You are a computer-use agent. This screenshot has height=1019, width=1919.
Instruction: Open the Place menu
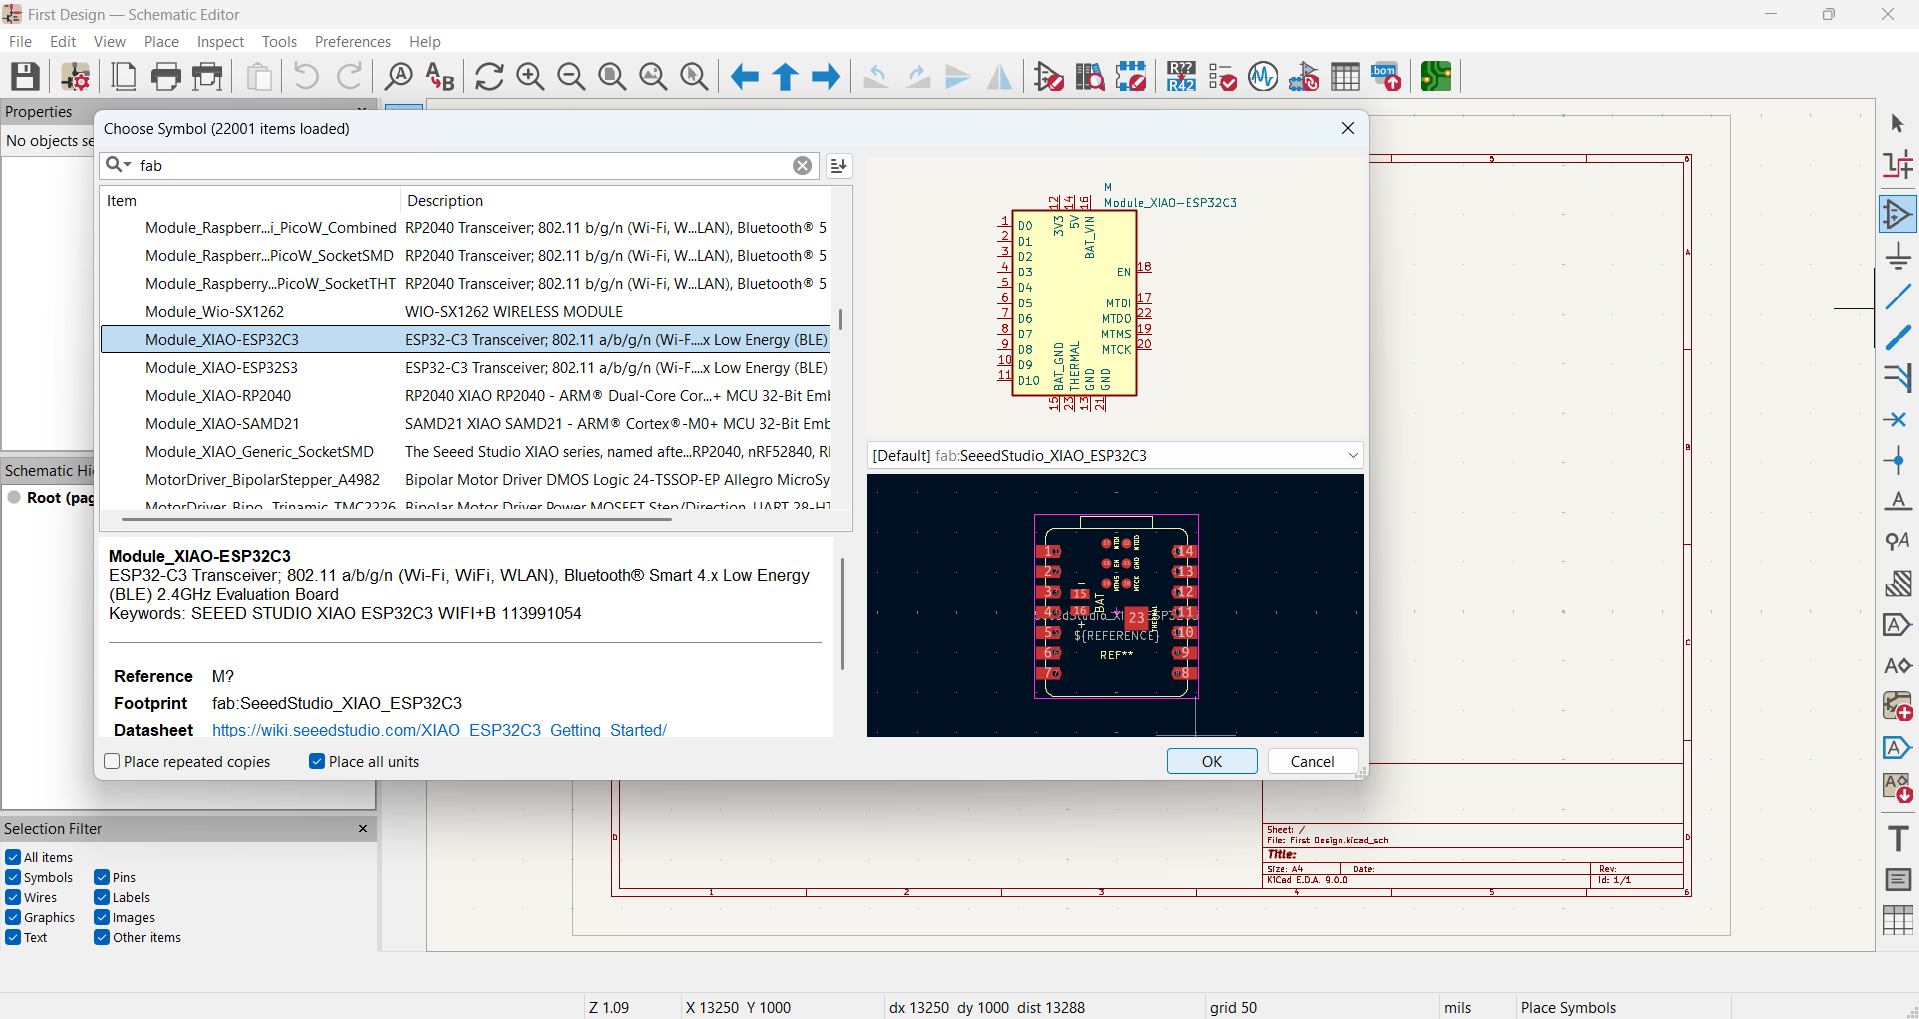pos(161,41)
